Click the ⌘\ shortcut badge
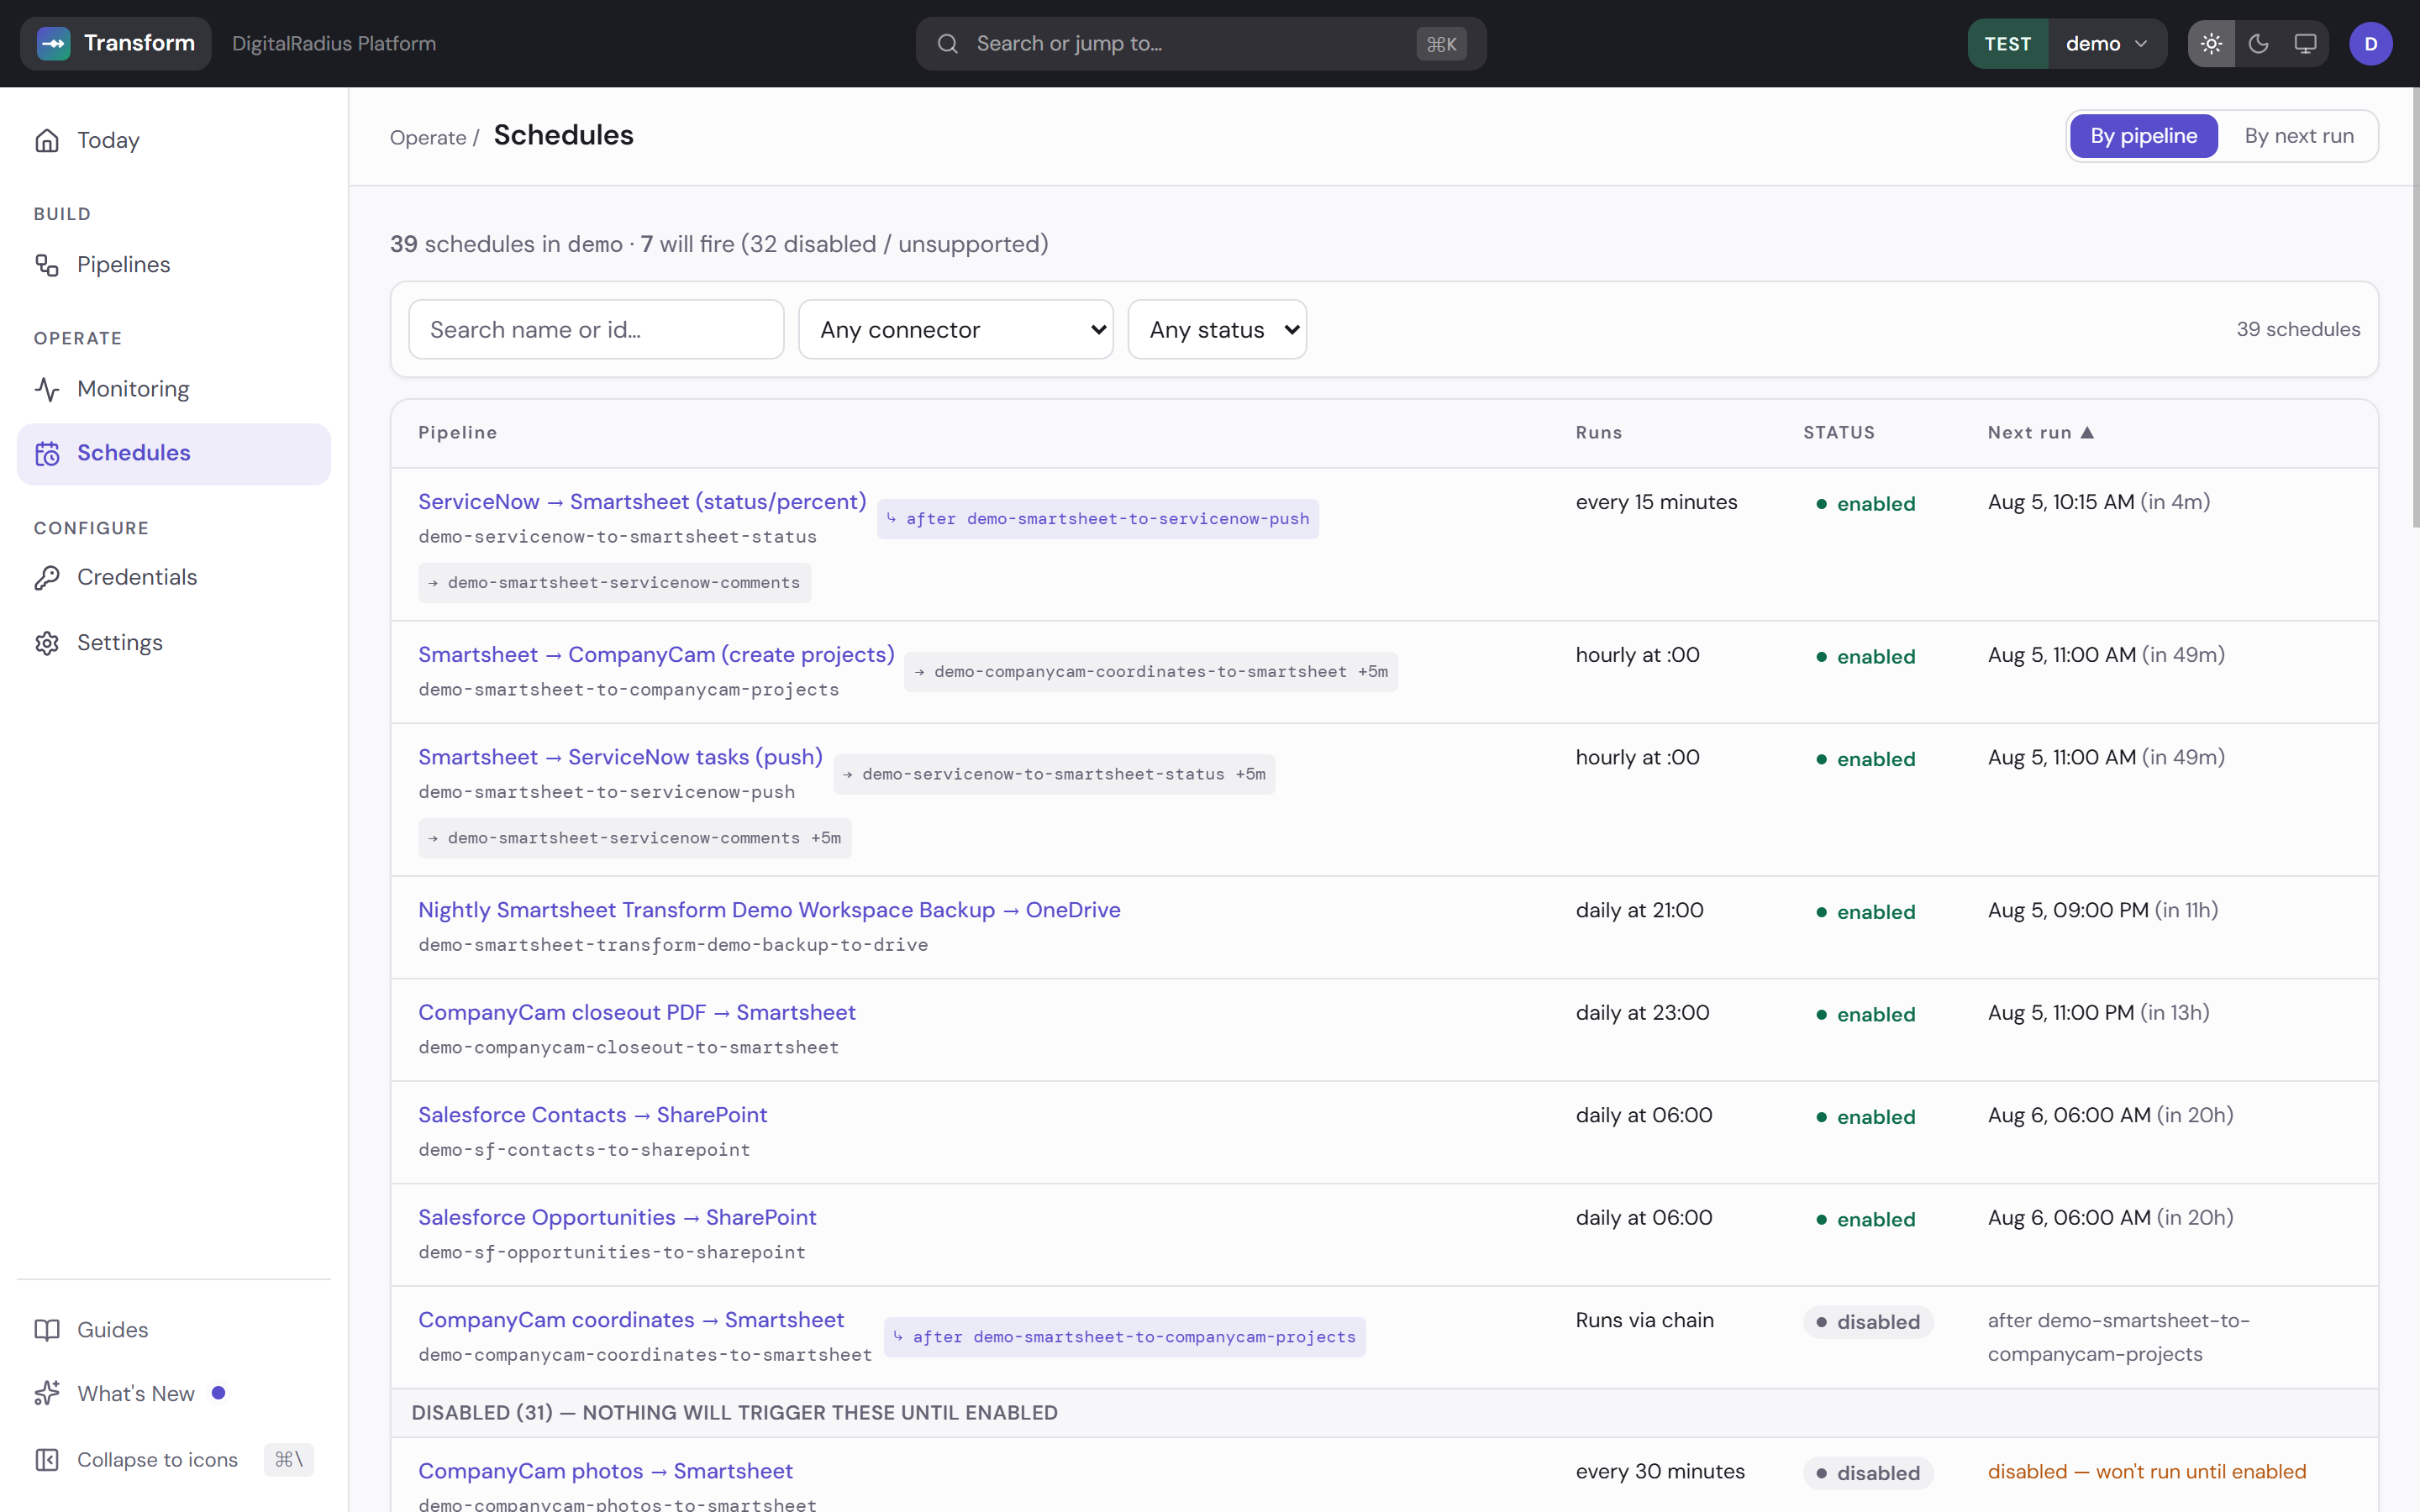This screenshot has height=1512, width=2420. click(288, 1460)
